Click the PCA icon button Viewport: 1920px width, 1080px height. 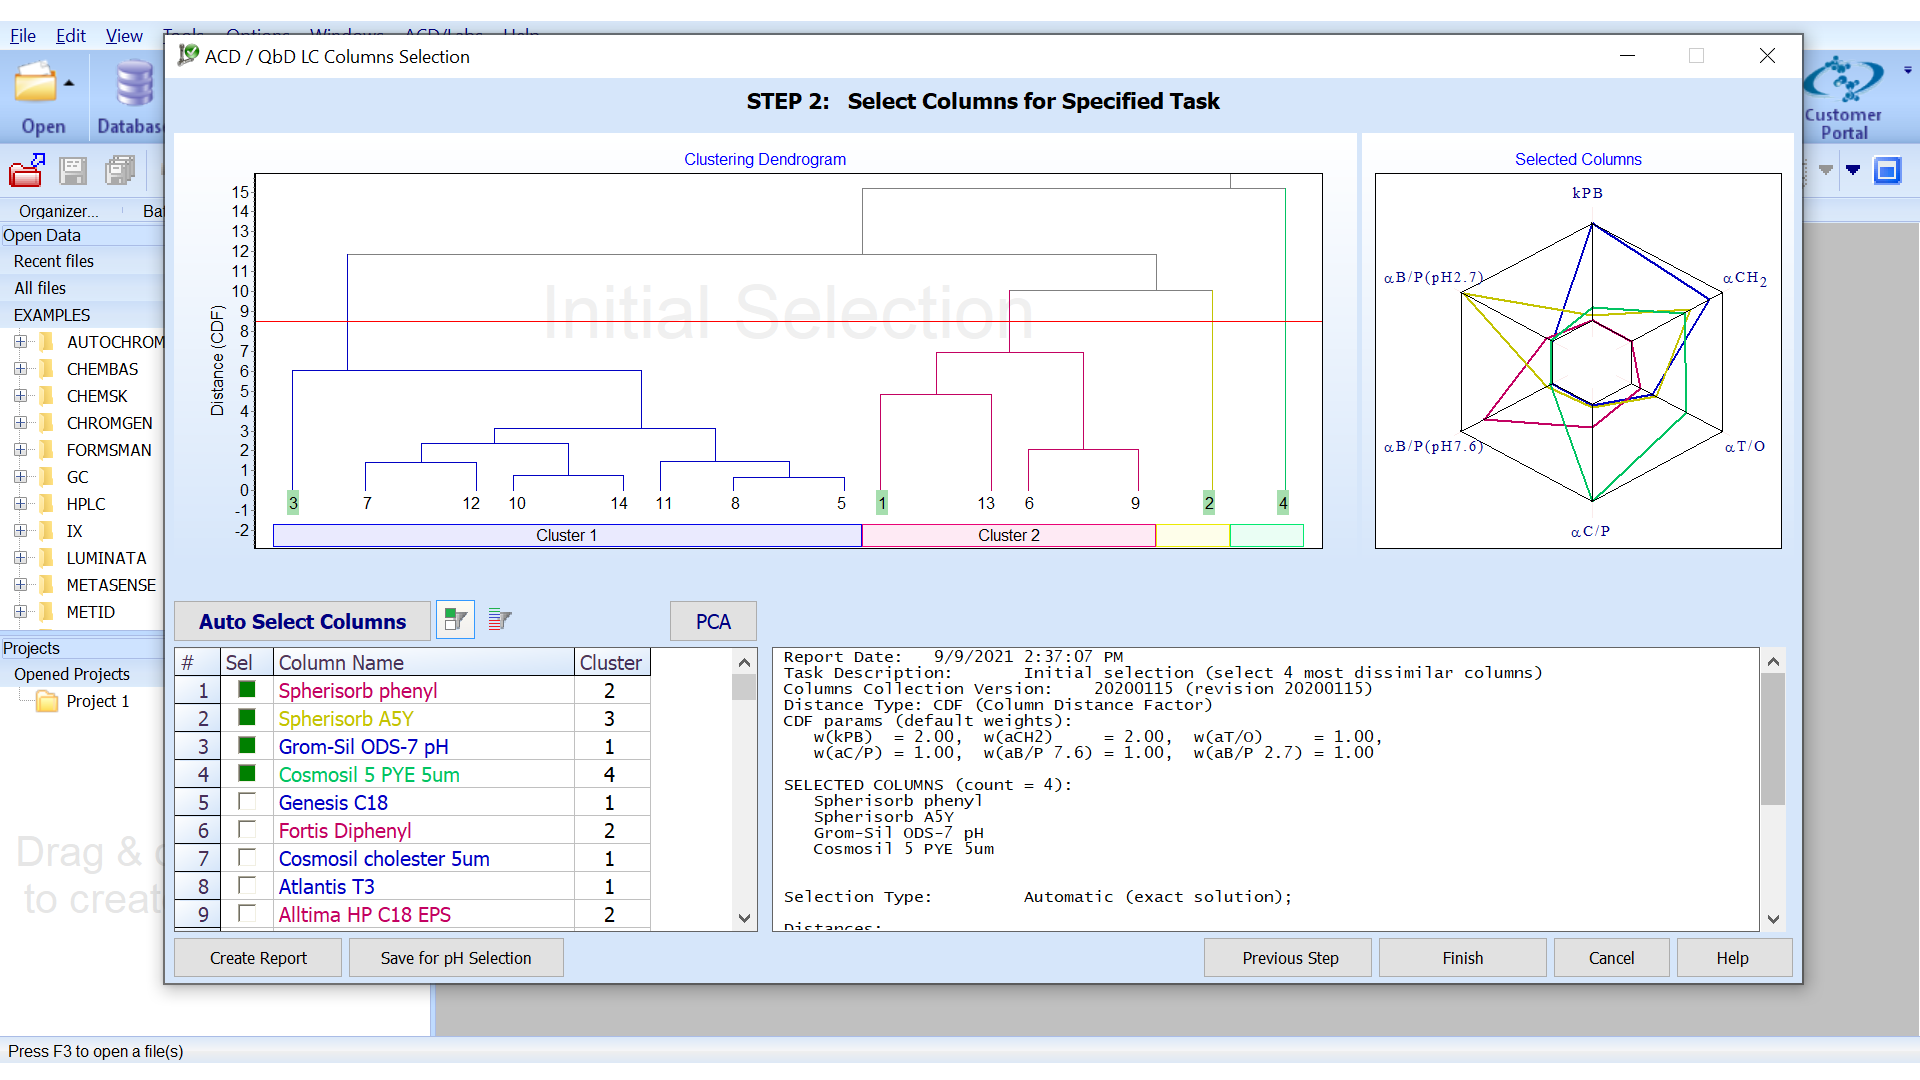pyautogui.click(x=713, y=620)
